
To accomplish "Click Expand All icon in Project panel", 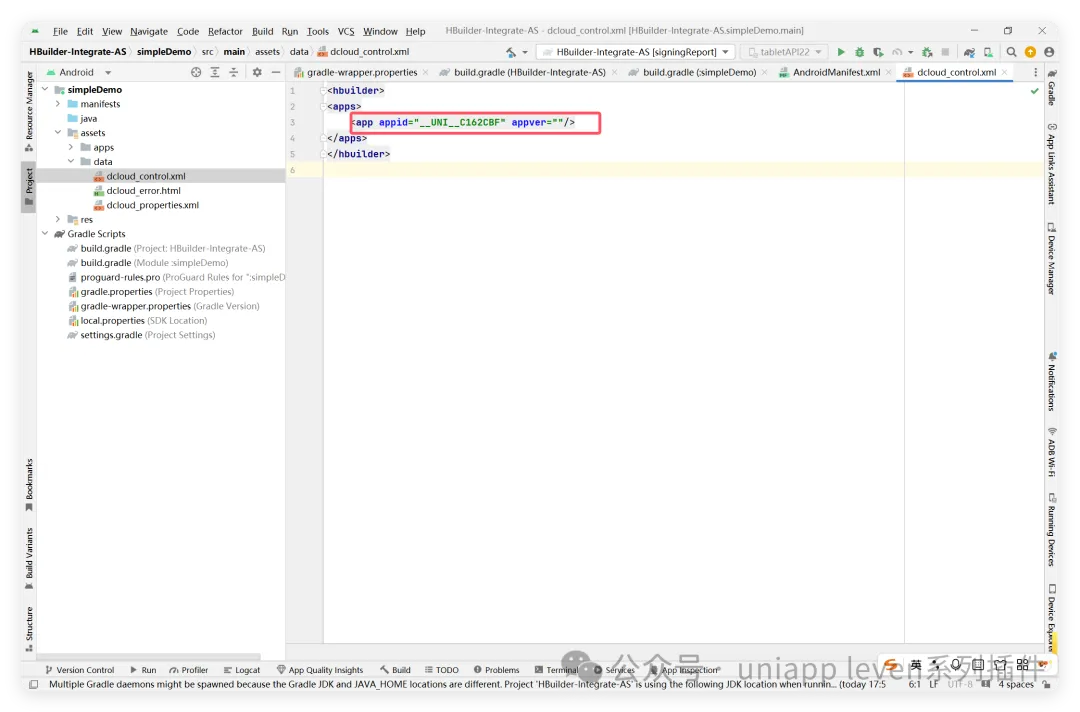I will pos(215,72).
